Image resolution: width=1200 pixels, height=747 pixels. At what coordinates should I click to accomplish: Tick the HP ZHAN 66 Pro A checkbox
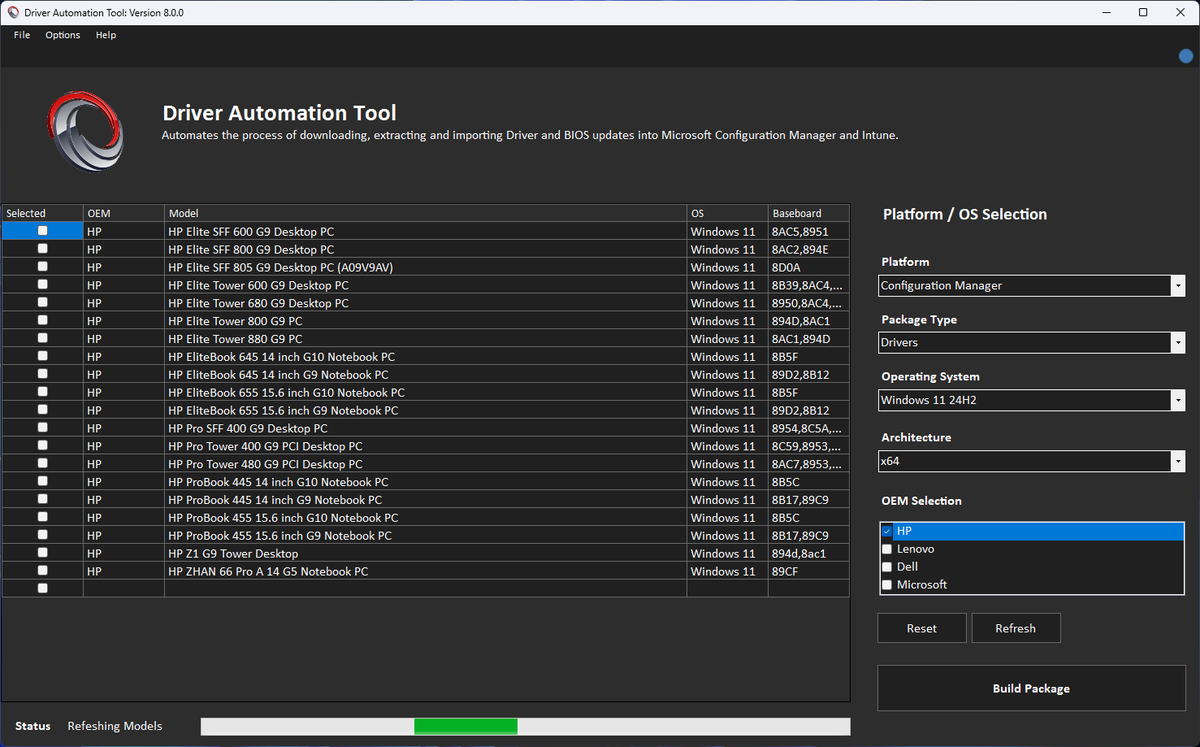tap(42, 571)
